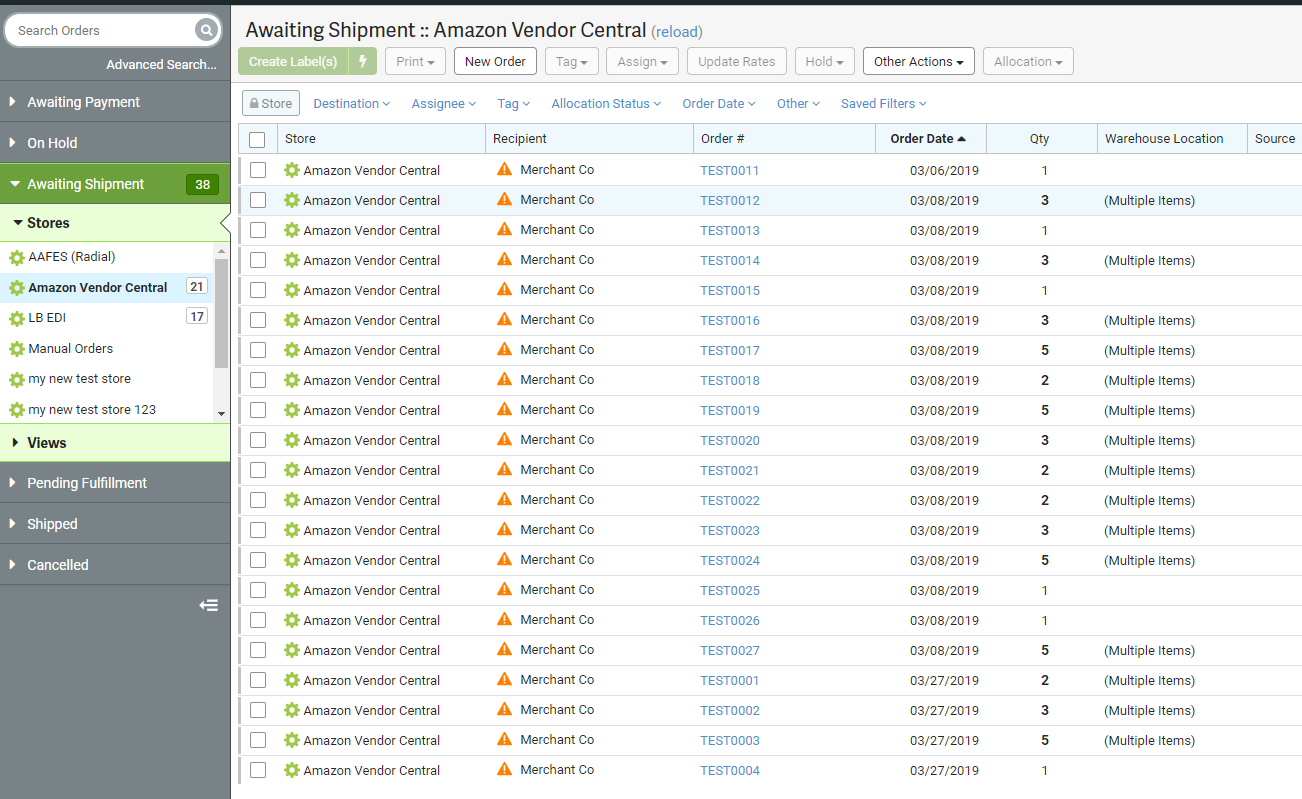Viewport: 1302px width, 799px height.
Task: Expand the Views section
Action: tap(115, 442)
